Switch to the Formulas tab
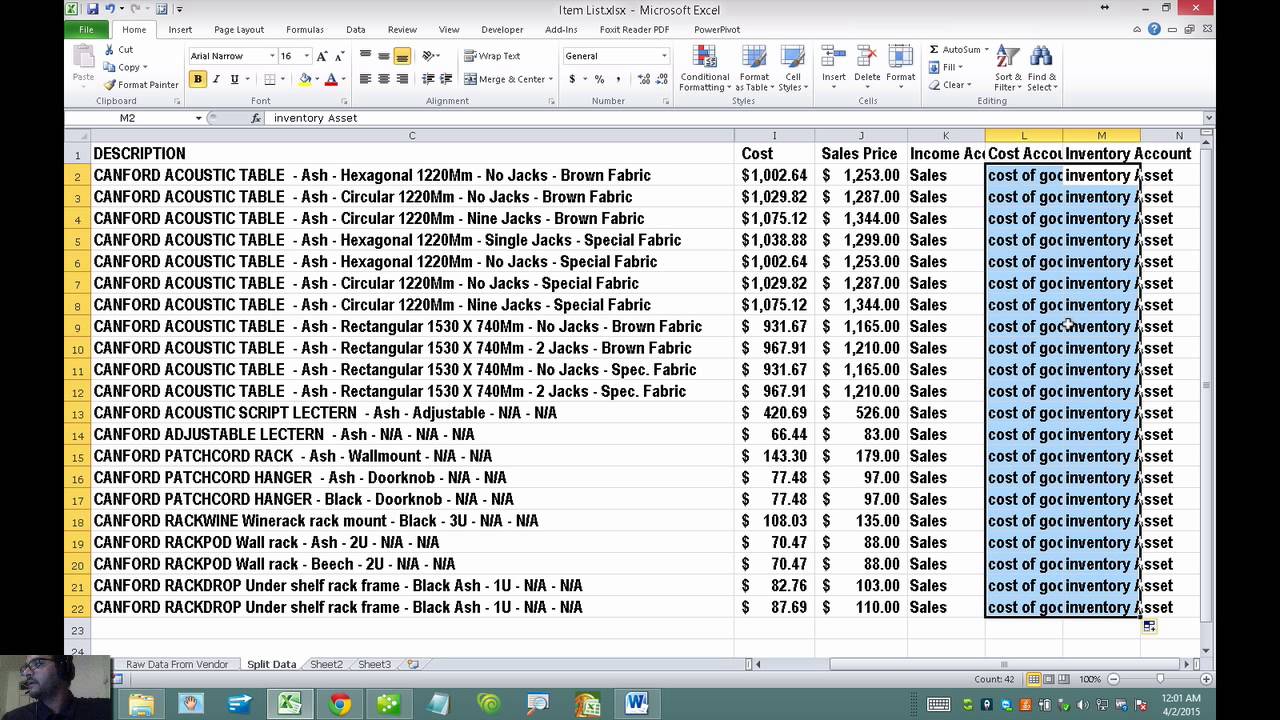This screenshot has height=720, width=1280. 304,30
